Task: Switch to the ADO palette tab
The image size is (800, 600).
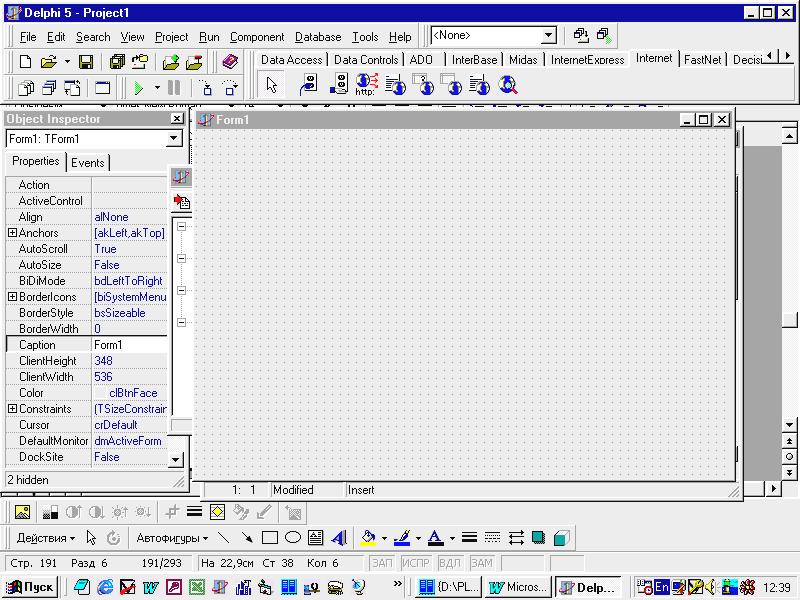Action: [421, 60]
